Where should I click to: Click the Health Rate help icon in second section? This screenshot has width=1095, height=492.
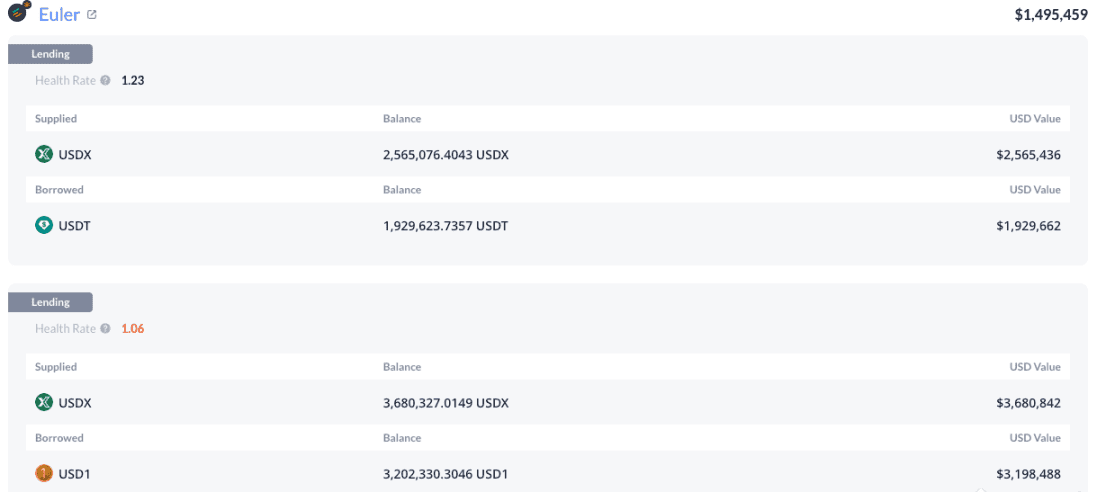pos(105,328)
